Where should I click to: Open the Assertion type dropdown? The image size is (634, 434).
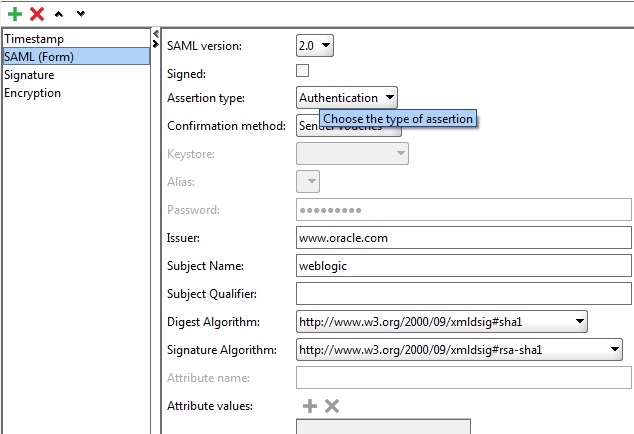[x=347, y=98]
